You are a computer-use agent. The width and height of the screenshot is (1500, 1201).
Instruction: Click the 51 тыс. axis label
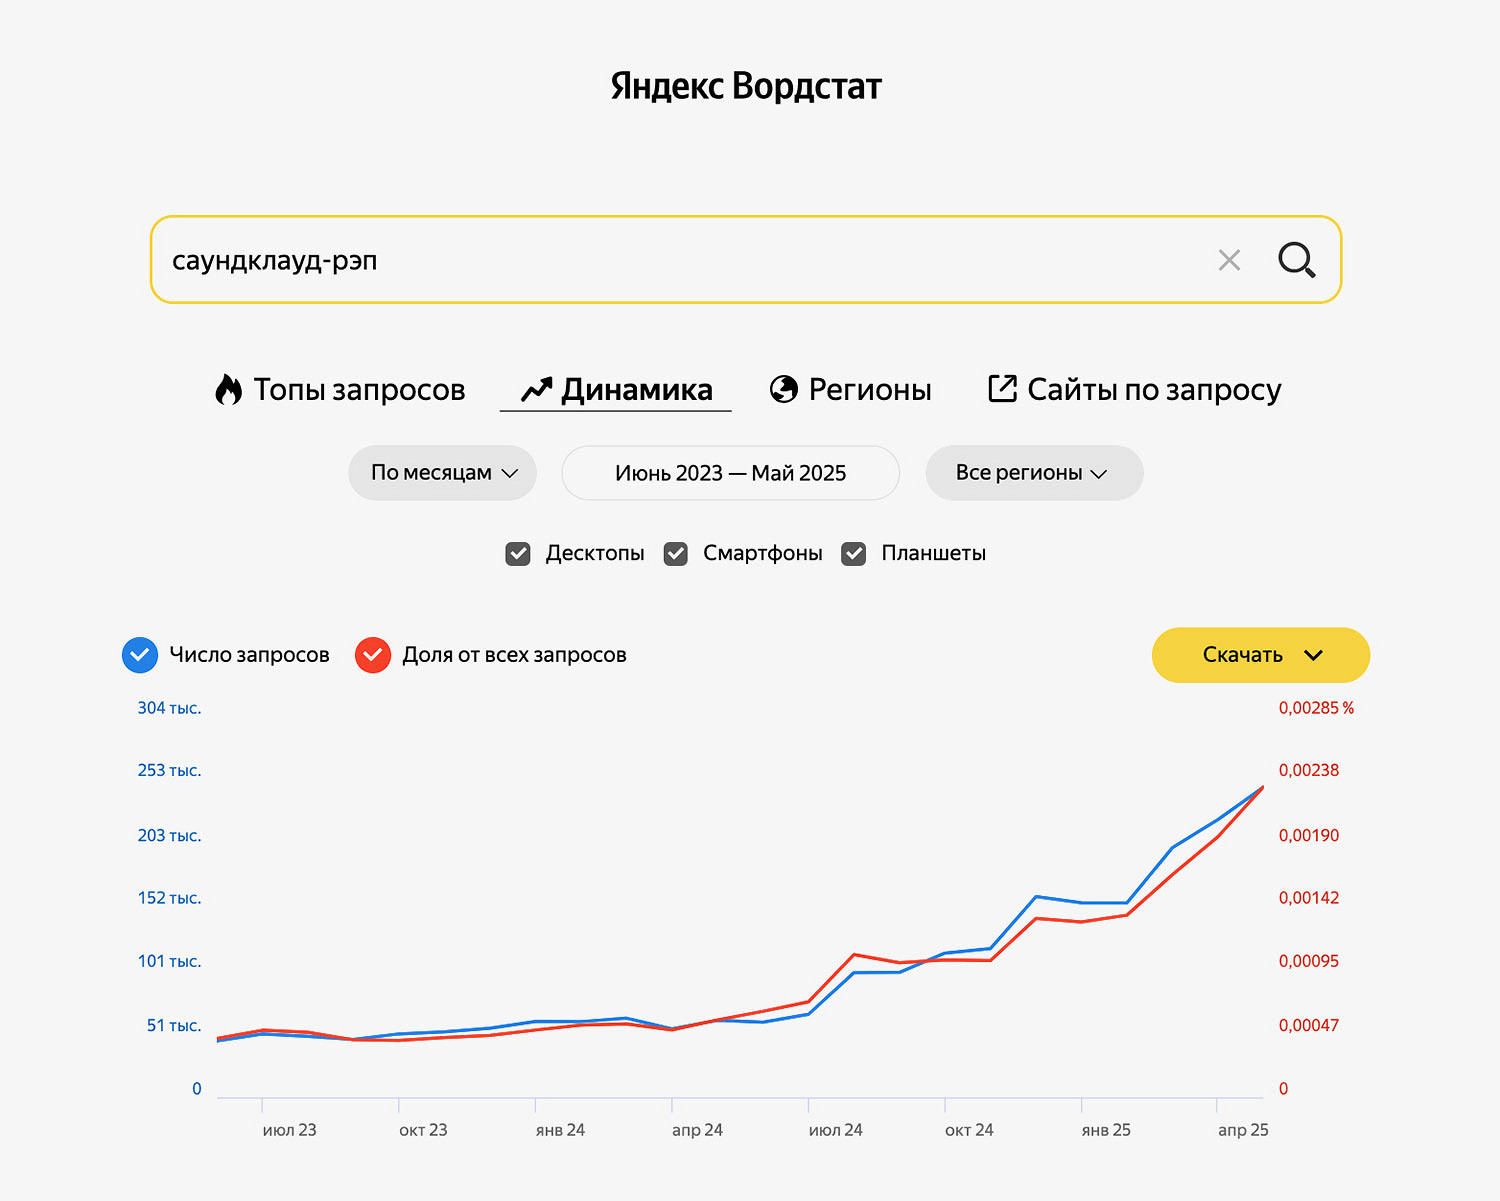(174, 1026)
